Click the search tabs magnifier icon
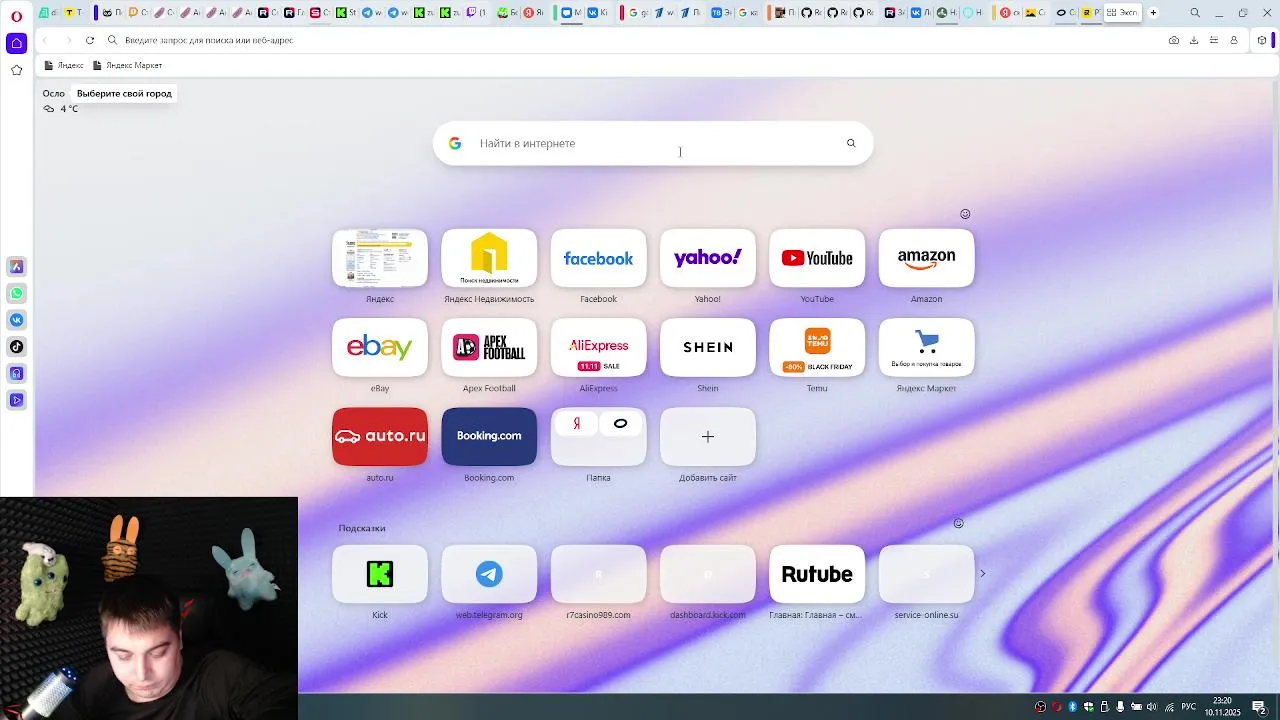This screenshot has height=720, width=1280. (x=1195, y=12)
